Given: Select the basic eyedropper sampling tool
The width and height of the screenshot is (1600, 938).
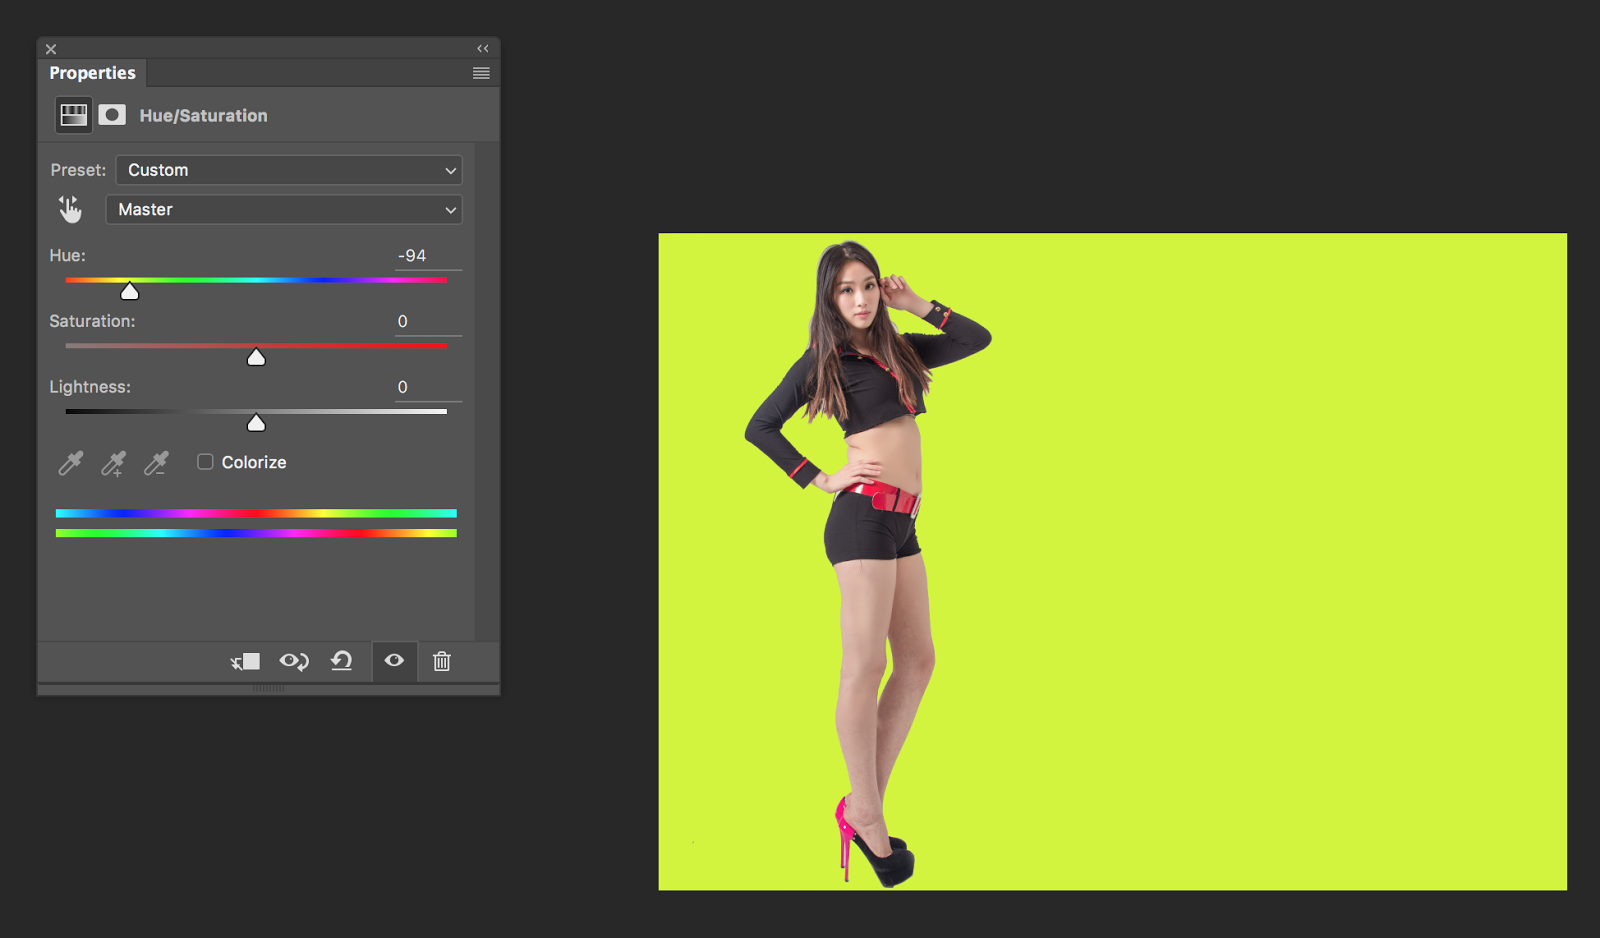Looking at the screenshot, I should click(x=68, y=462).
